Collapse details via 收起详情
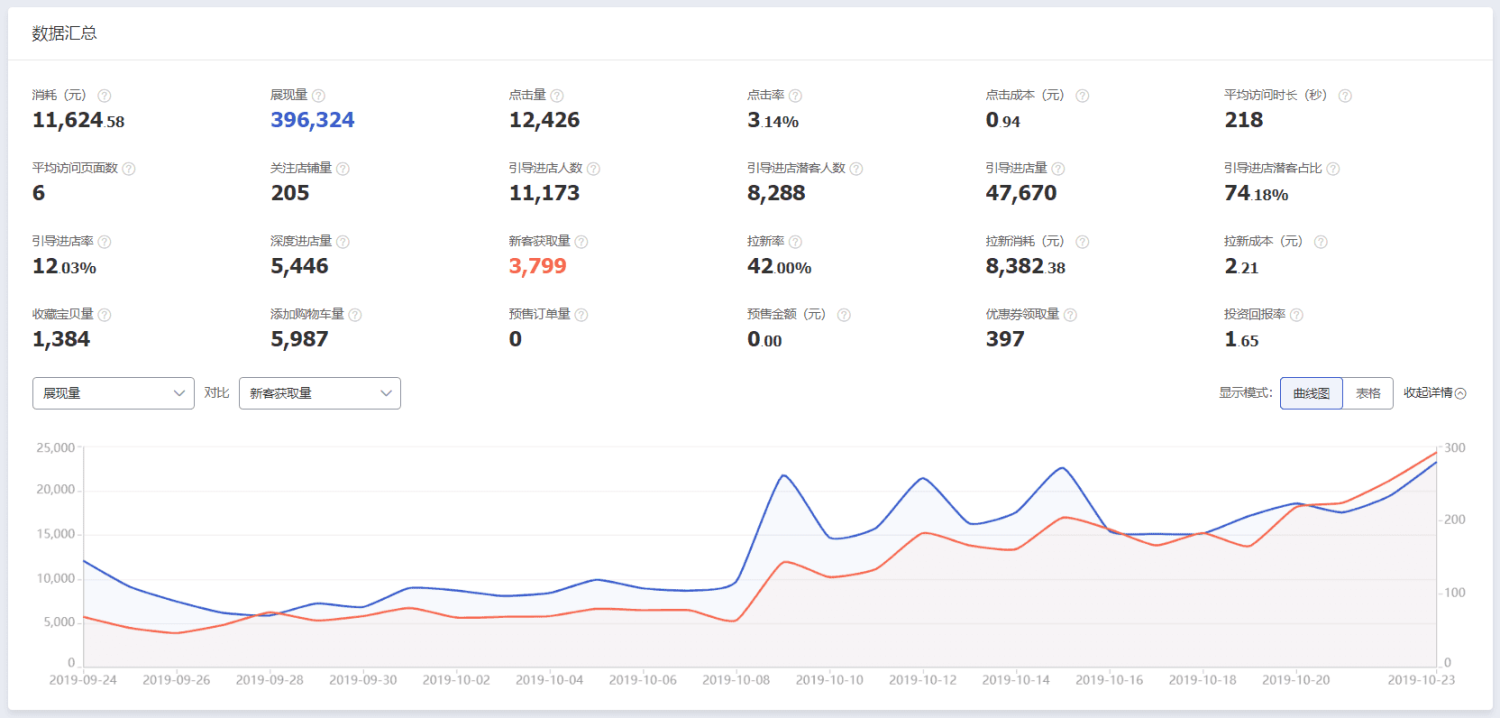Viewport: 1500px width, 718px height. point(1435,393)
